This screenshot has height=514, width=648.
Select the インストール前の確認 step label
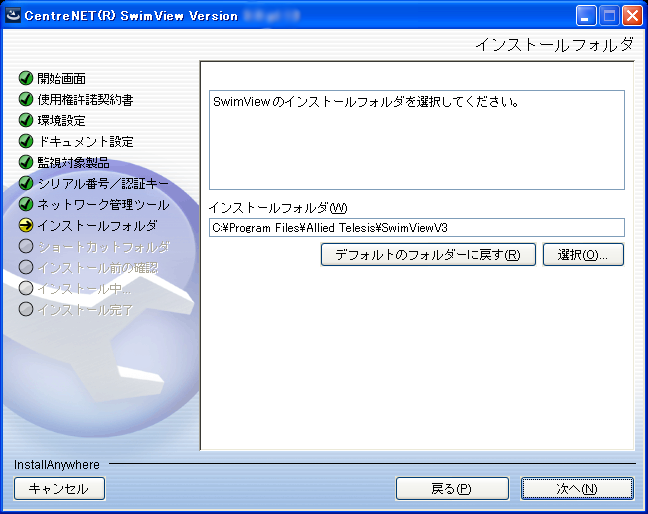click(98, 268)
